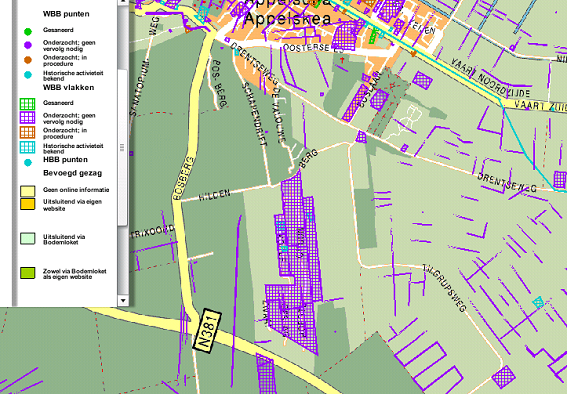The image size is (568, 395).
Task: Click the orange hatched 'in procedure' vlakken symbol
Action: [28, 133]
